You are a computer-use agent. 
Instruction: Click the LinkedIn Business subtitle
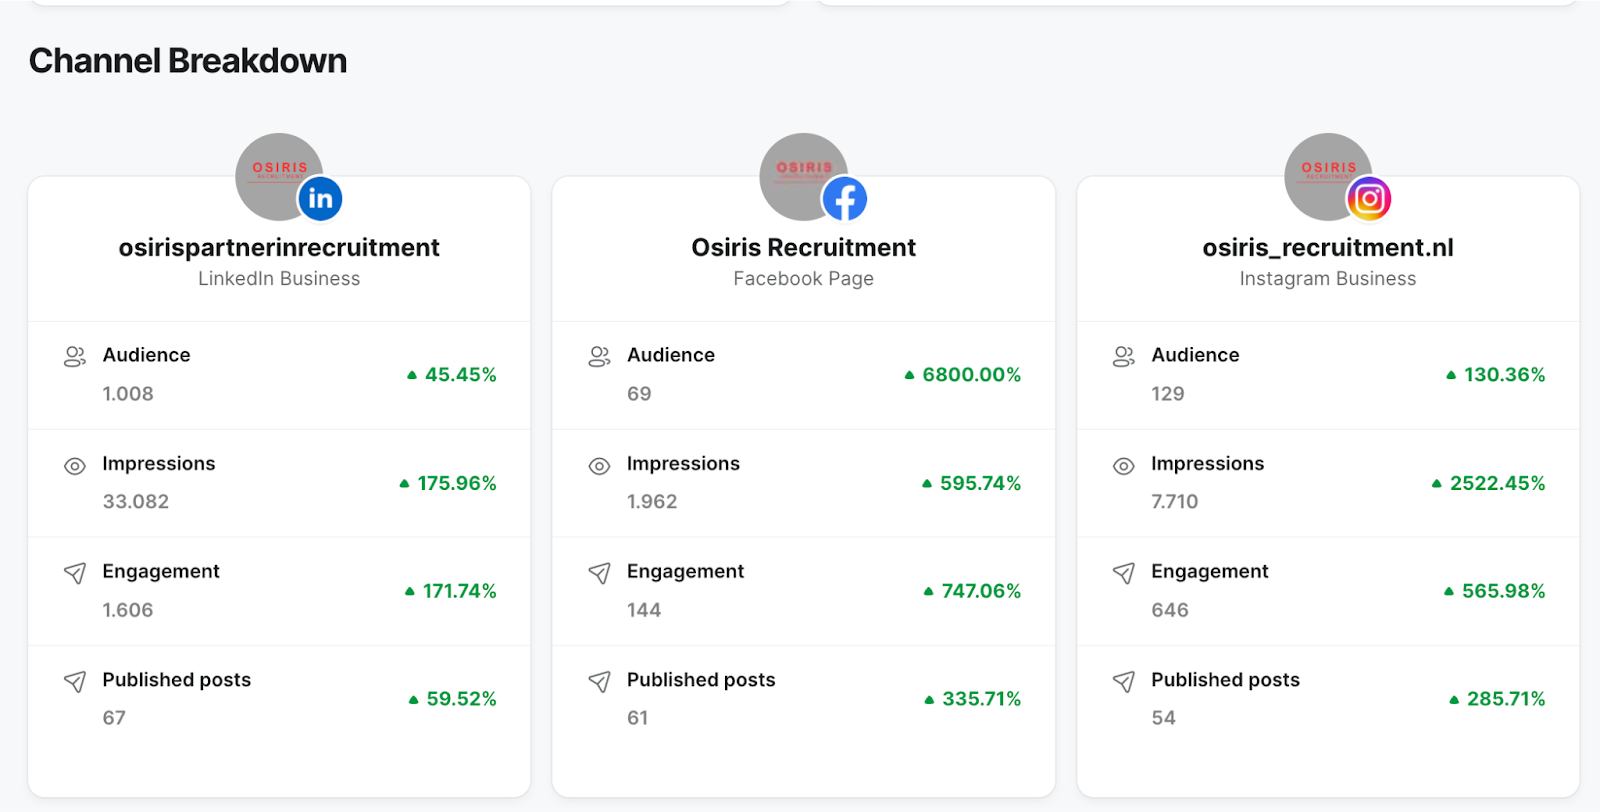tap(279, 279)
